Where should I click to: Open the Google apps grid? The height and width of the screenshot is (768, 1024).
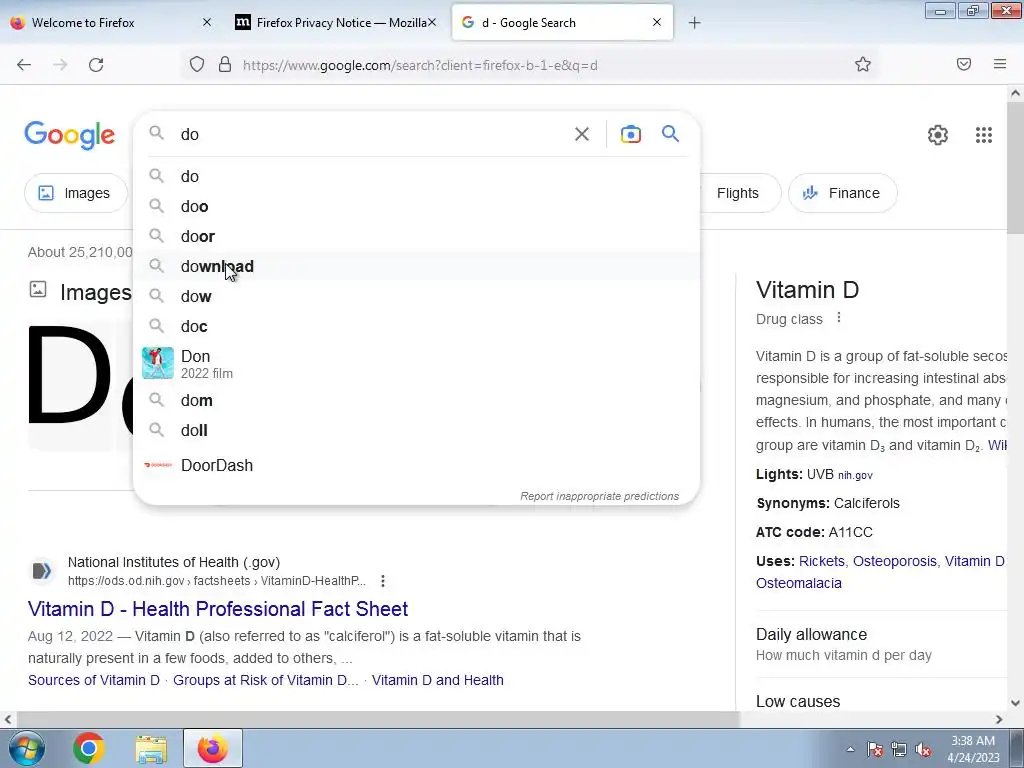click(984, 135)
